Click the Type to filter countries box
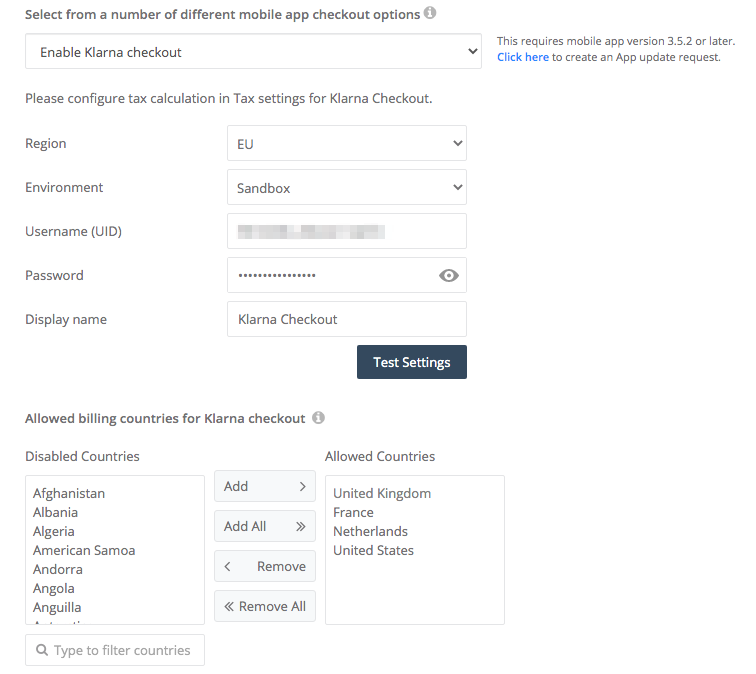The image size is (756, 674). (122, 650)
